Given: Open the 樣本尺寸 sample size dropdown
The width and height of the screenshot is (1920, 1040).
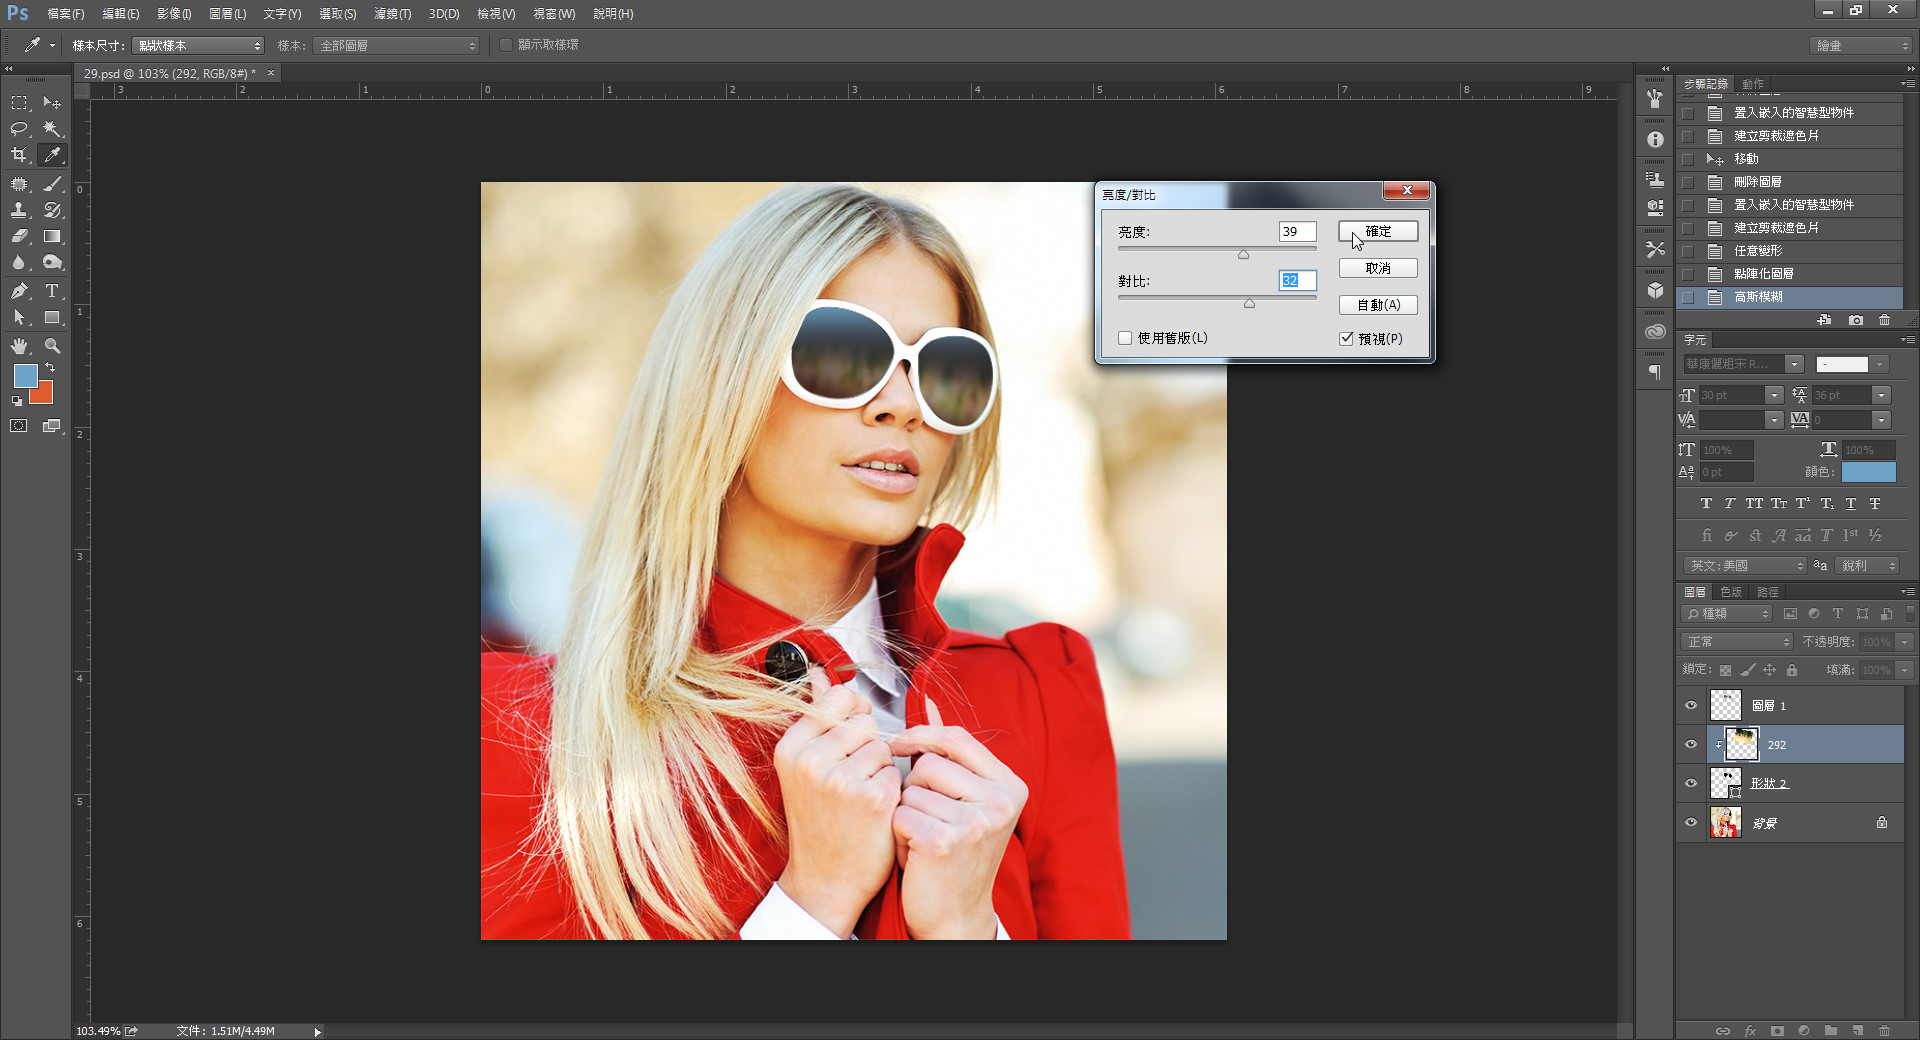Looking at the screenshot, I should click(x=198, y=46).
